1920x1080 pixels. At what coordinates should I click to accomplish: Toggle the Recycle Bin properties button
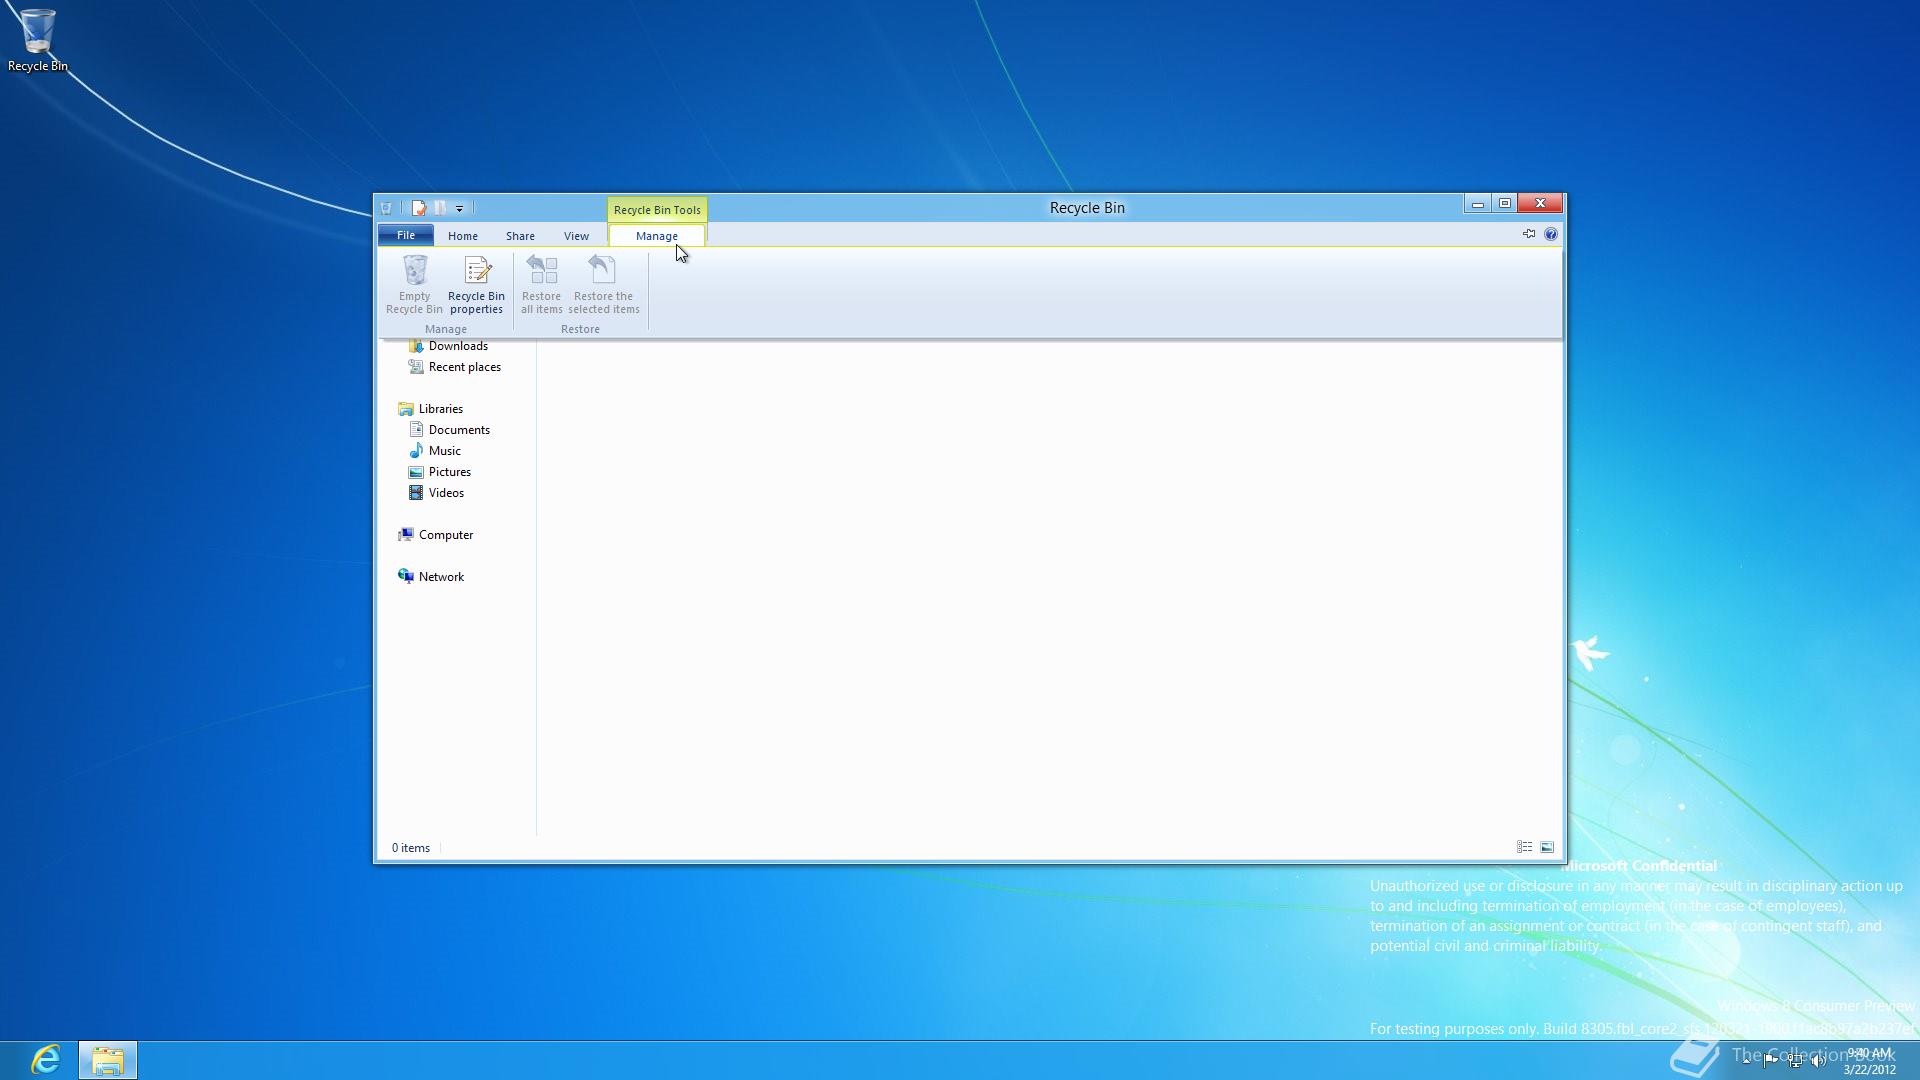coord(476,282)
